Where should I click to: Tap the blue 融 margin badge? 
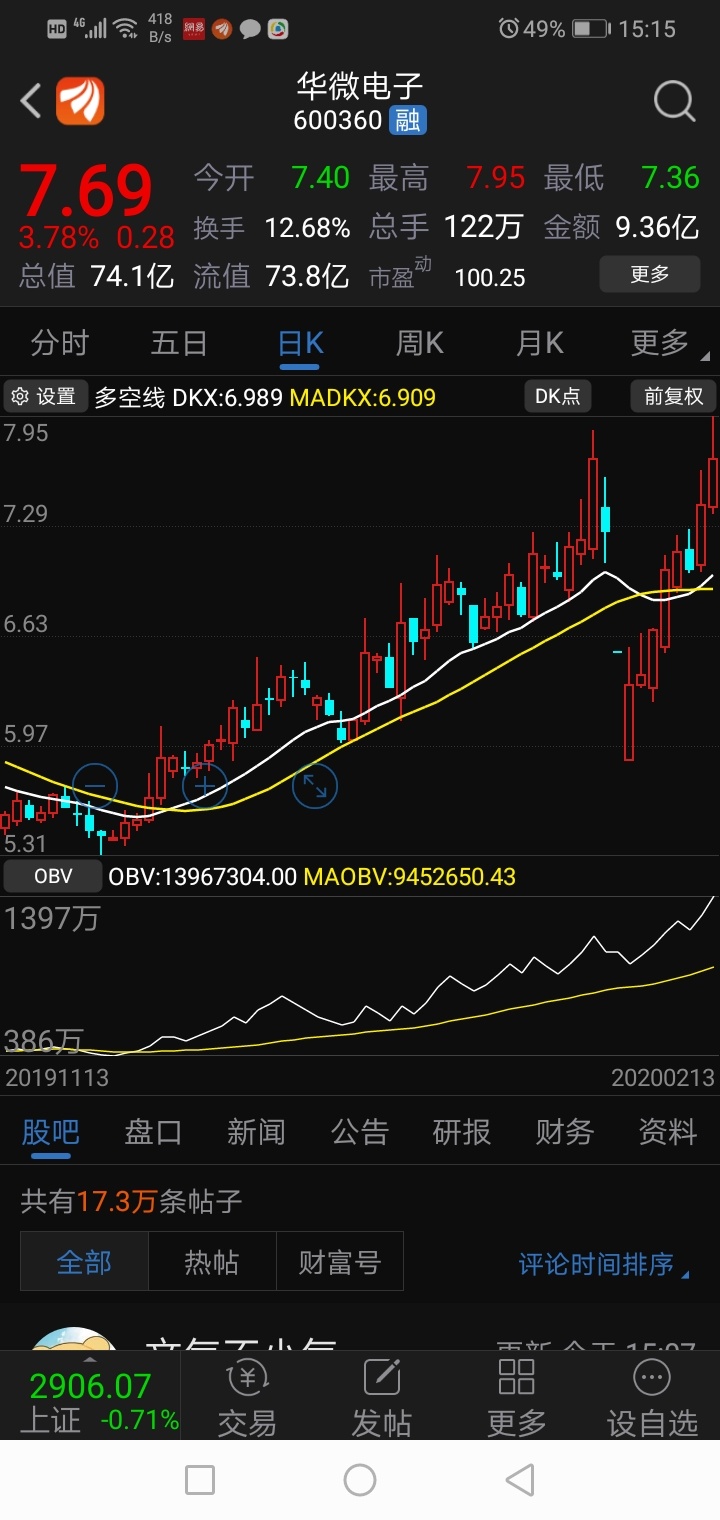tap(408, 121)
